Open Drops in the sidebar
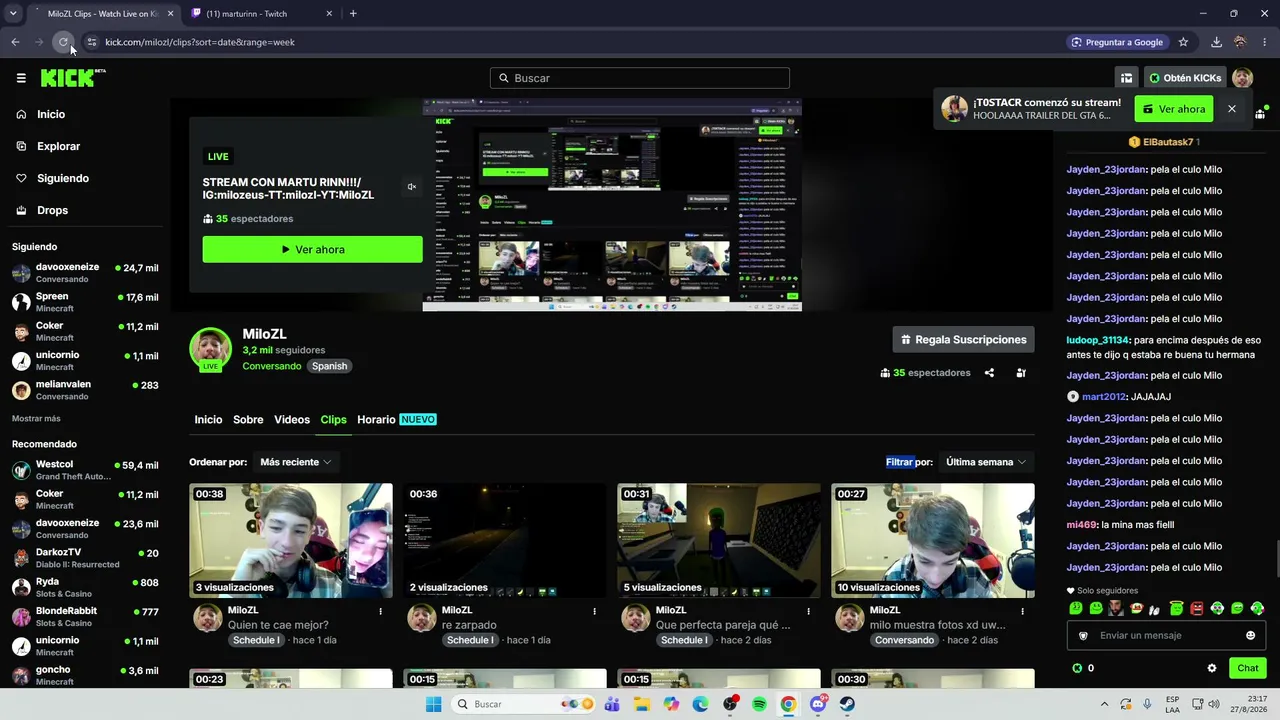 [52, 210]
